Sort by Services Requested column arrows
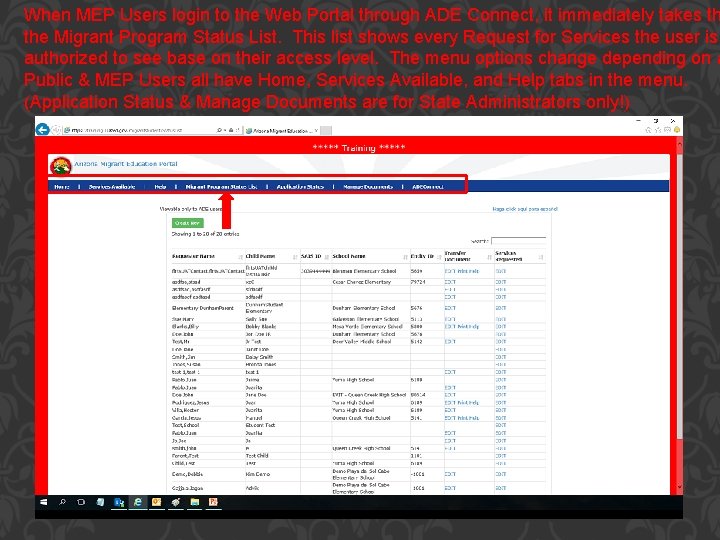The height and width of the screenshot is (540, 720). point(541,257)
